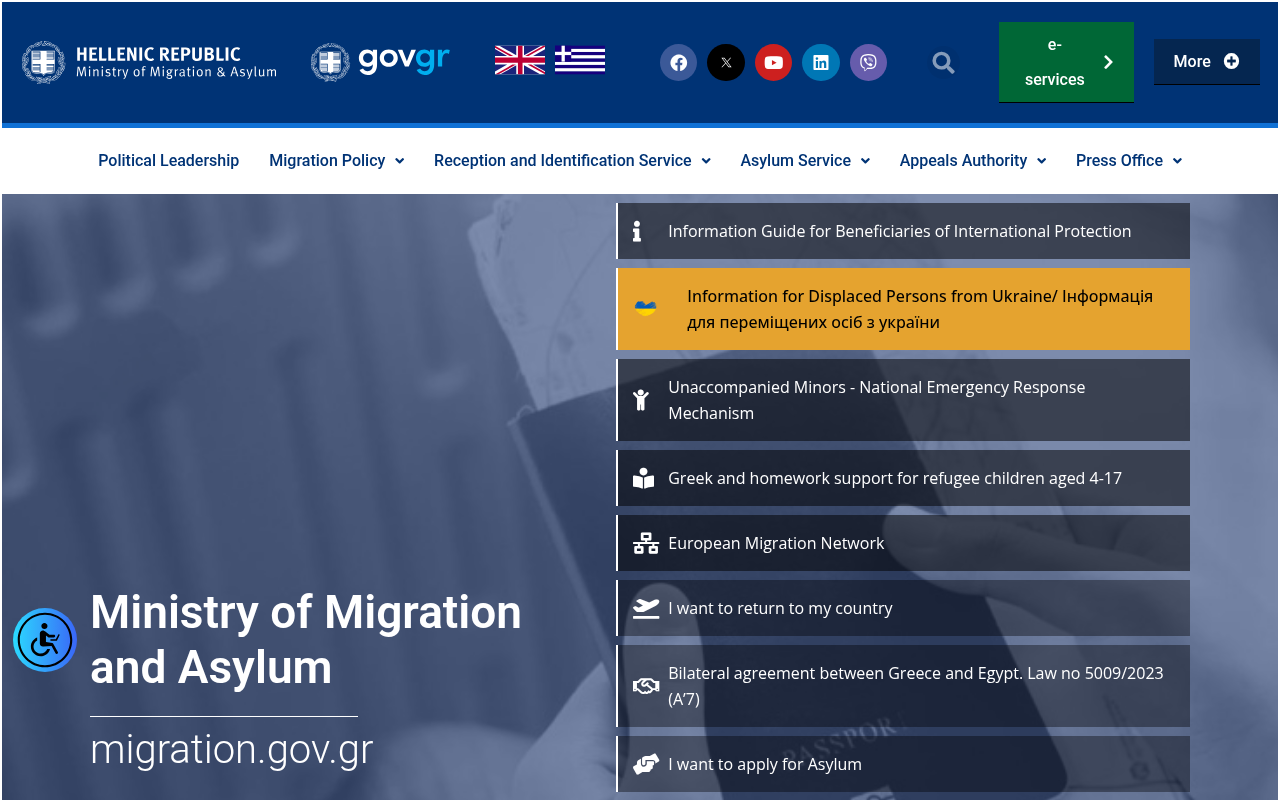Select I want to apply for Asylum
The width and height of the screenshot is (1280, 800).
(x=903, y=764)
